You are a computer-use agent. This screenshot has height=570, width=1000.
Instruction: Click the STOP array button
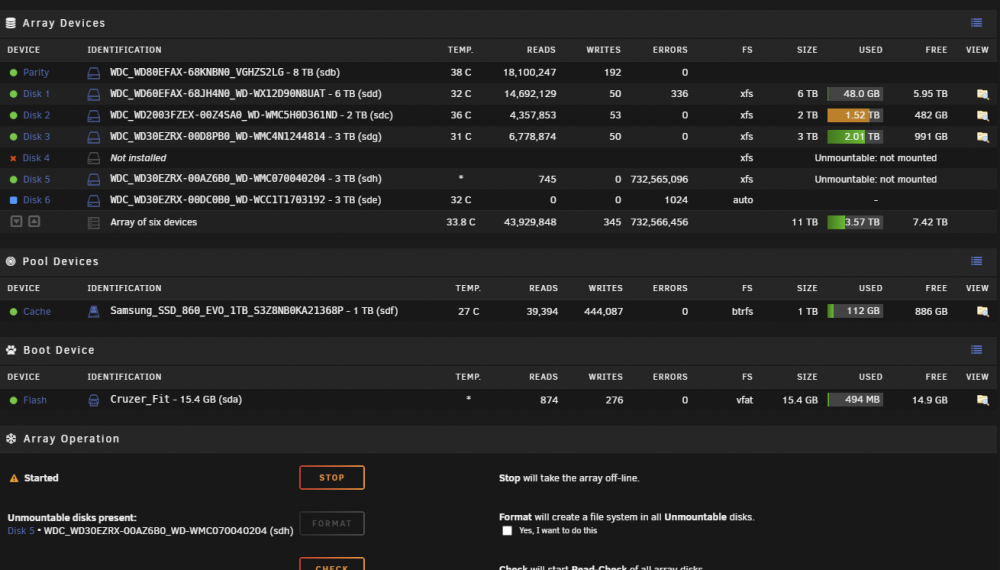coord(332,478)
